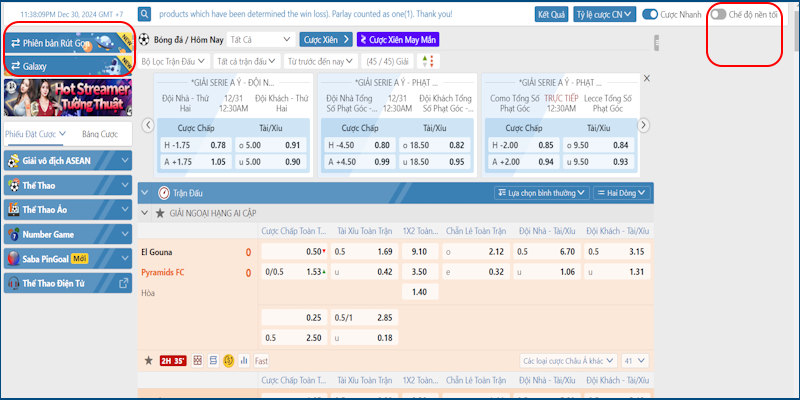Click the Kết Quả button
Viewport: 800px width, 400px height.
[x=551, y=15]
